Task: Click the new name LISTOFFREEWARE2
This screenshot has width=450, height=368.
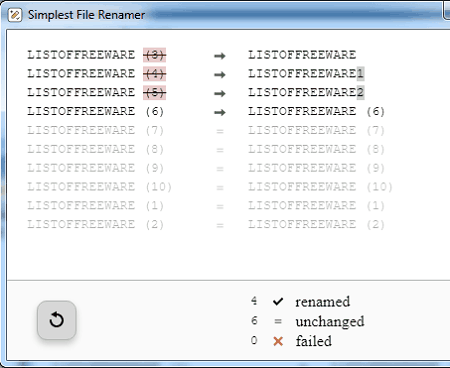Action: 306,92
